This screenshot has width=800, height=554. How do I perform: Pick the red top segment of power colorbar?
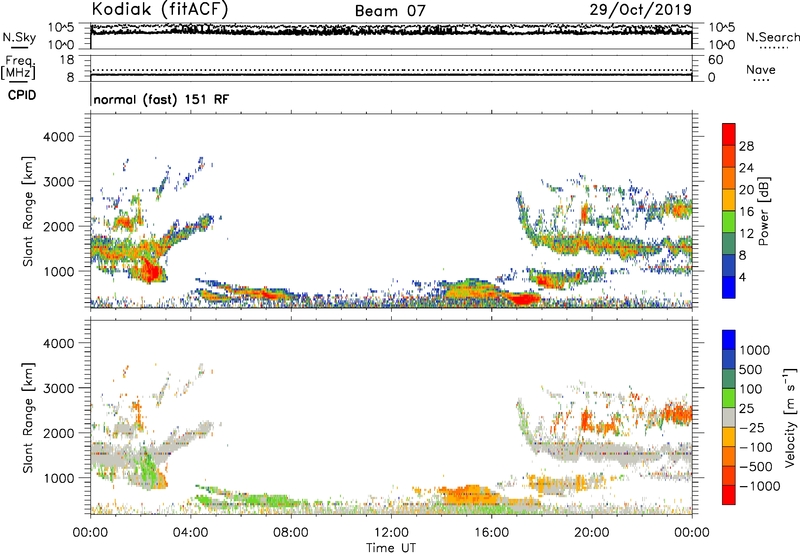729,134
